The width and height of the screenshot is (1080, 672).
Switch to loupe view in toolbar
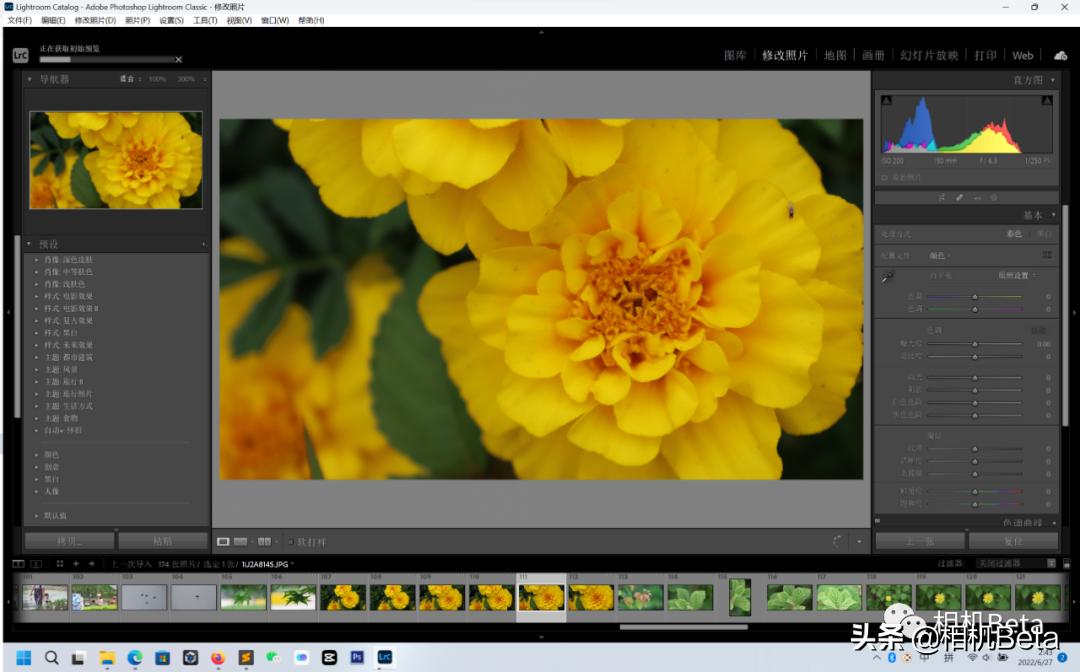coord(223,542)
